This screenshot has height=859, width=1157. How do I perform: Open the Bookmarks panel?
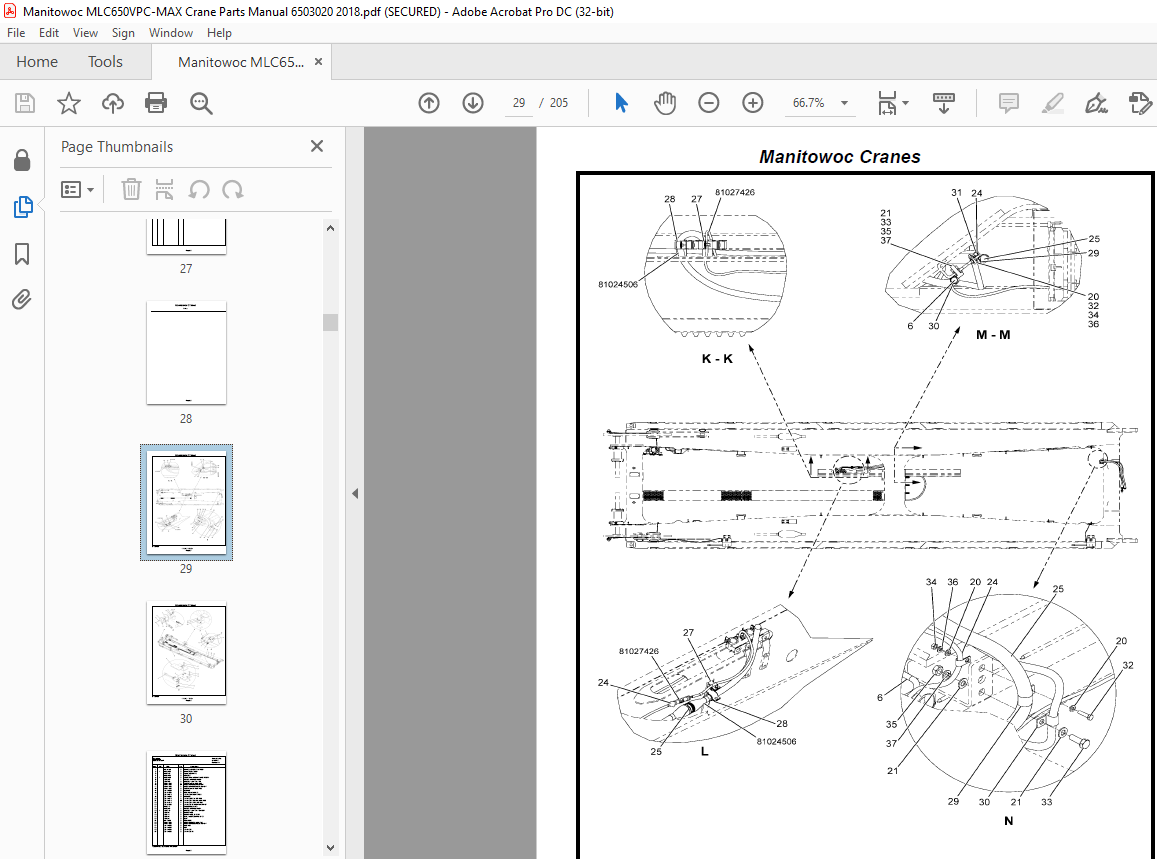(x=22, y=254)
